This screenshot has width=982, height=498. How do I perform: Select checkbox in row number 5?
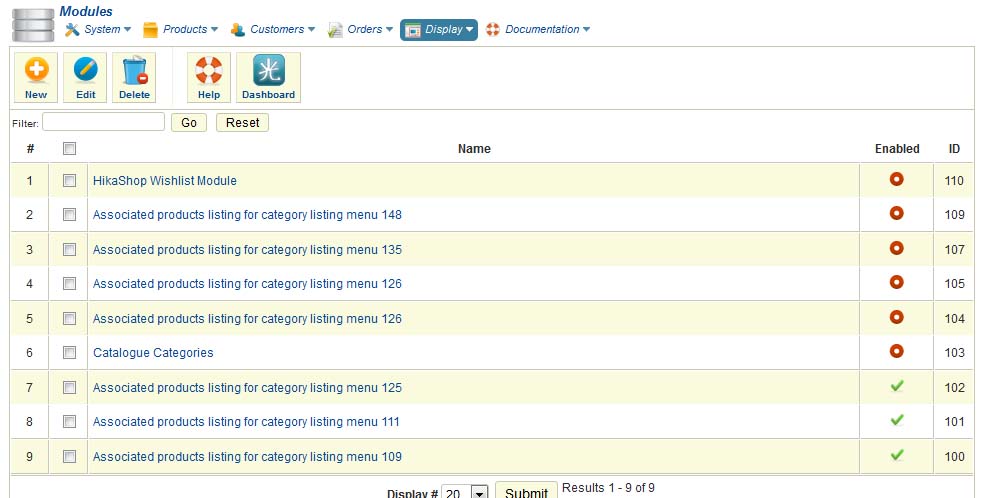[x=70, y=318]
